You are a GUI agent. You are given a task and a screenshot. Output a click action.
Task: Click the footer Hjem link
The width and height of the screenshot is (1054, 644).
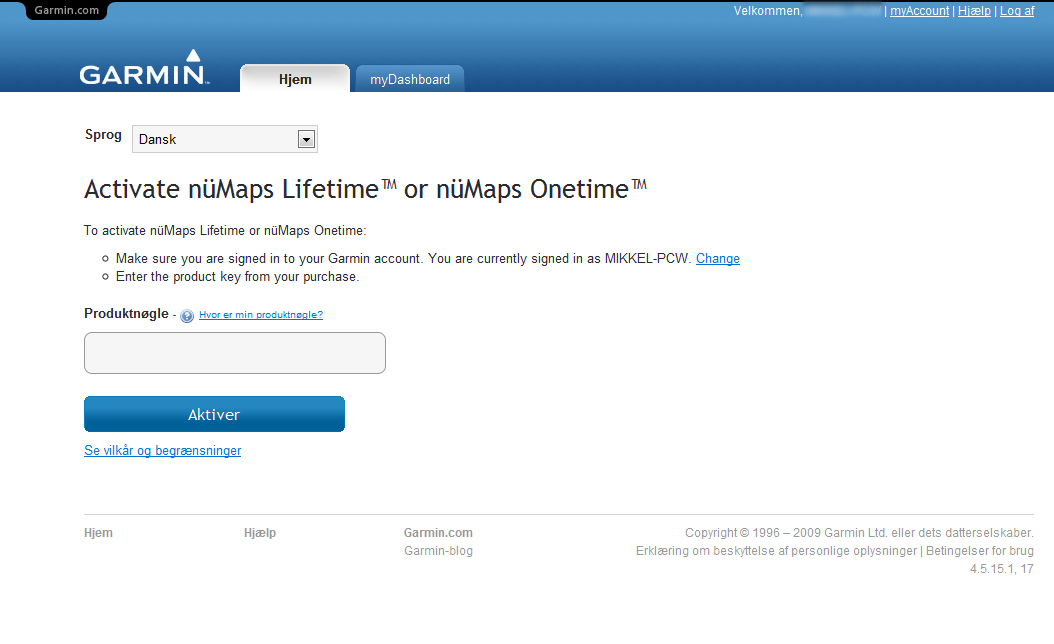click(98, 533)
